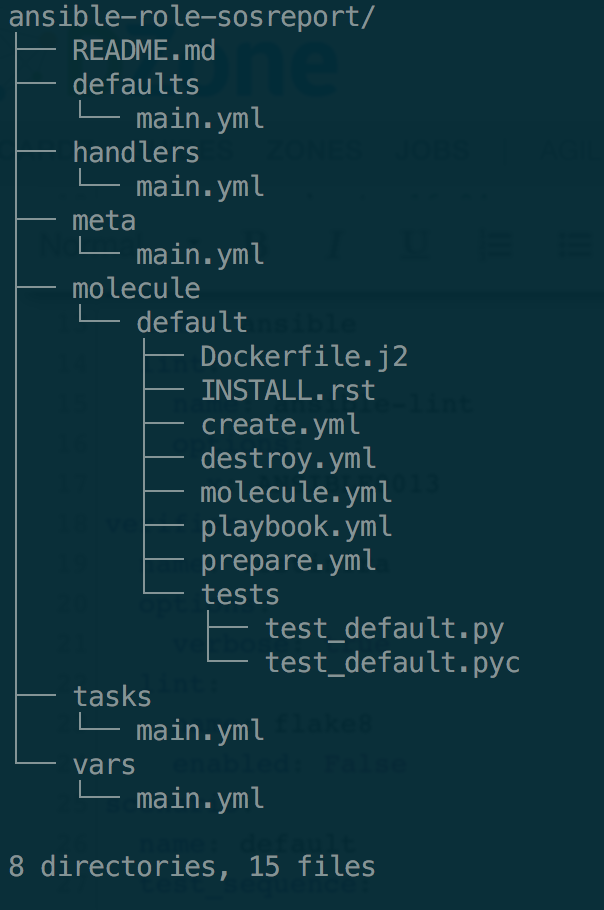
Task: Click on INSTALL.rst in the listing
Action: tap(288, 390)
